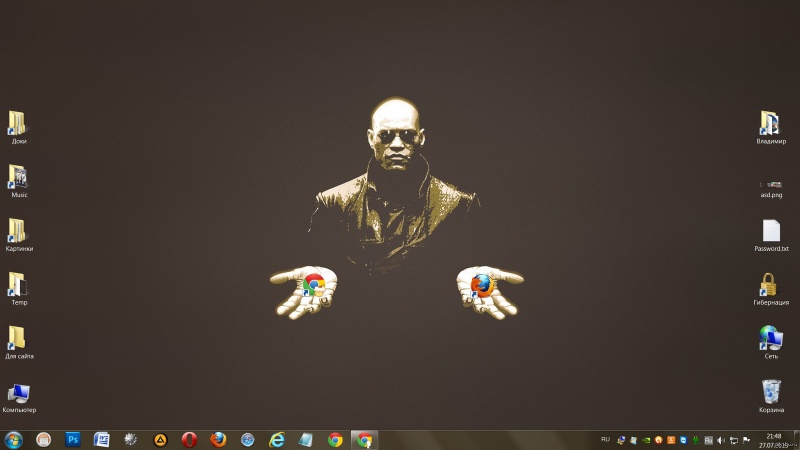
Task: Switch to the highlighted active Chrome taskbar button
Action: pyautogui.click(x=364, y=440)
